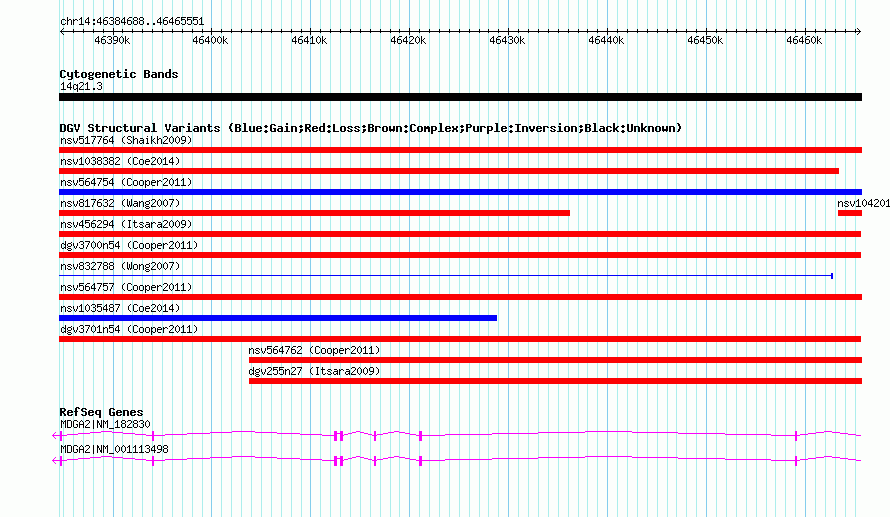This screenshot has height=517, width=890.
Task: Click the nsv564757 (Cooper2011) label
Action: pos(126,287)
